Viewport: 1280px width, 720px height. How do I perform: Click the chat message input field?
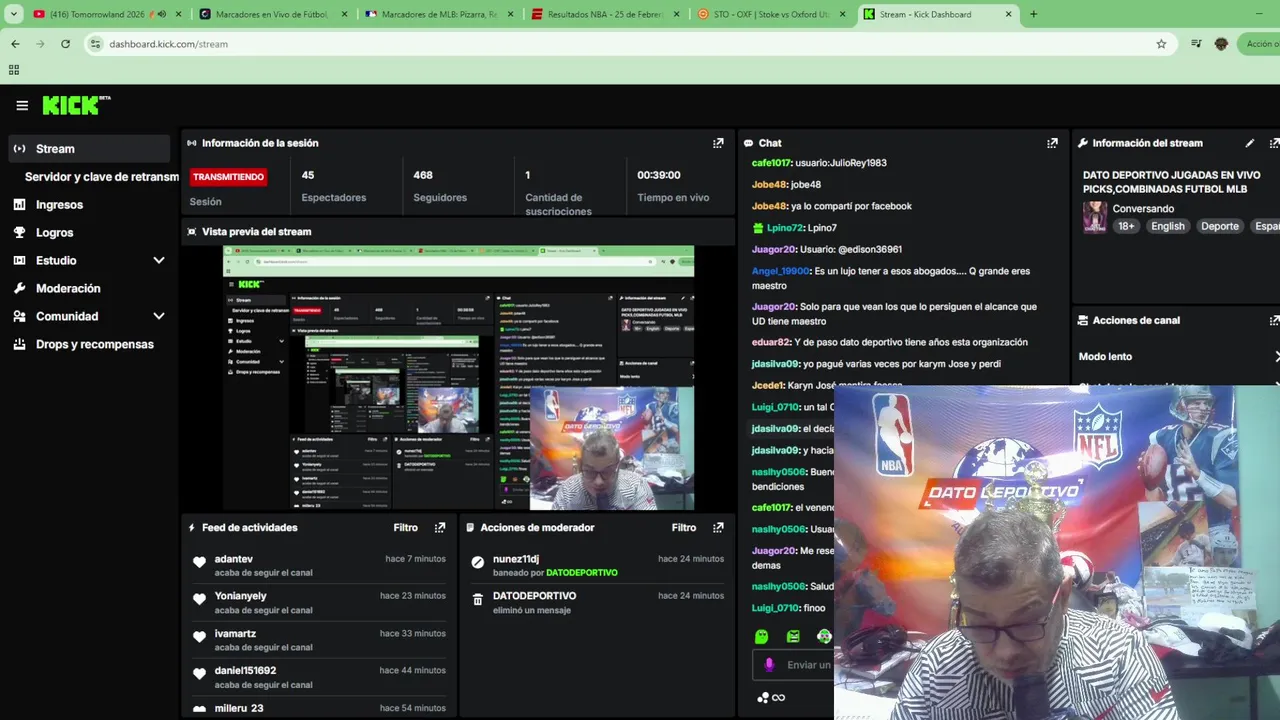[x=808, y=665]
